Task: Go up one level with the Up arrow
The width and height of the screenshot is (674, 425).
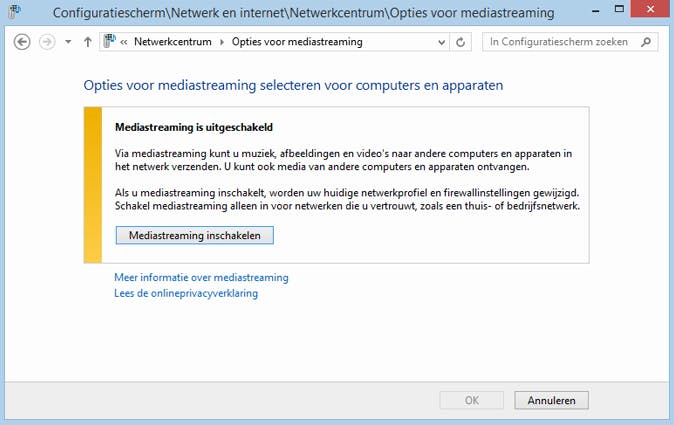Action: tap(88, 42)
